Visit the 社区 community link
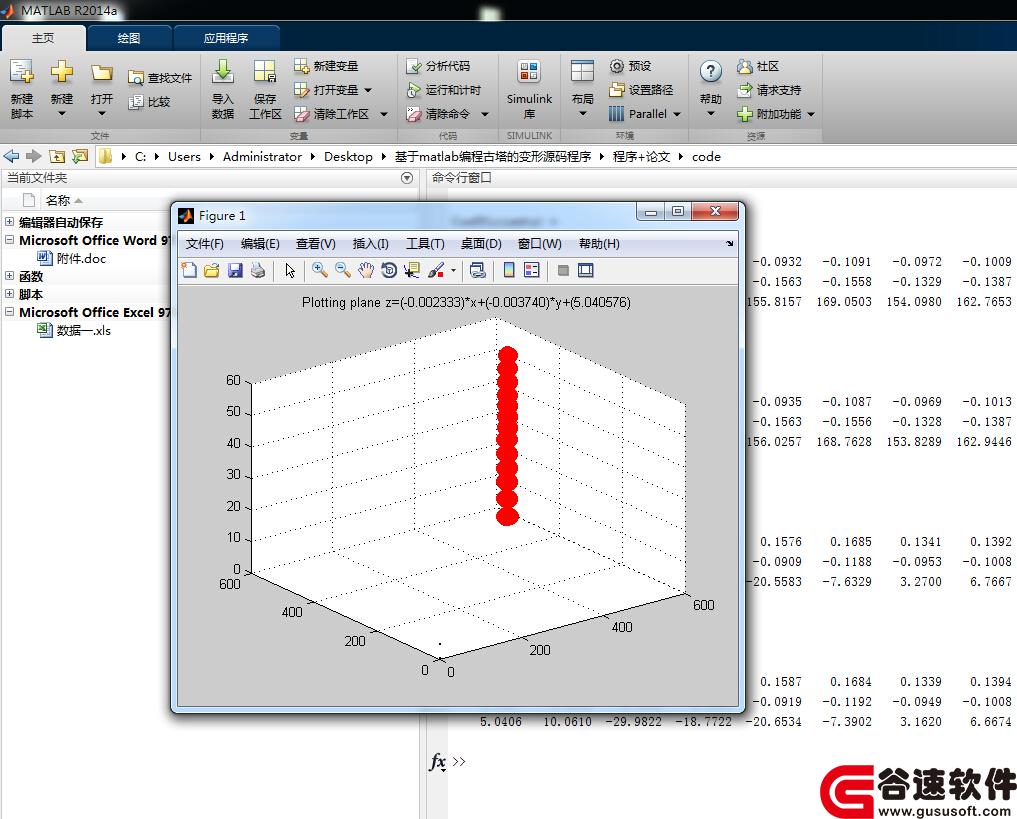Image resolution: width=1017 pixels, height=819 pixels. (x=758, y=66)
